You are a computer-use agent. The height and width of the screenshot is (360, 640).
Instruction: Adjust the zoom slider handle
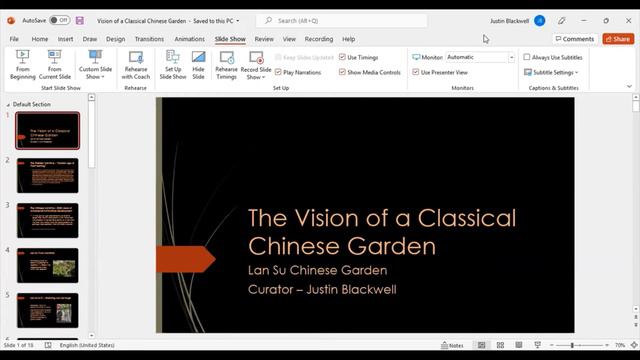pos(572,345)
